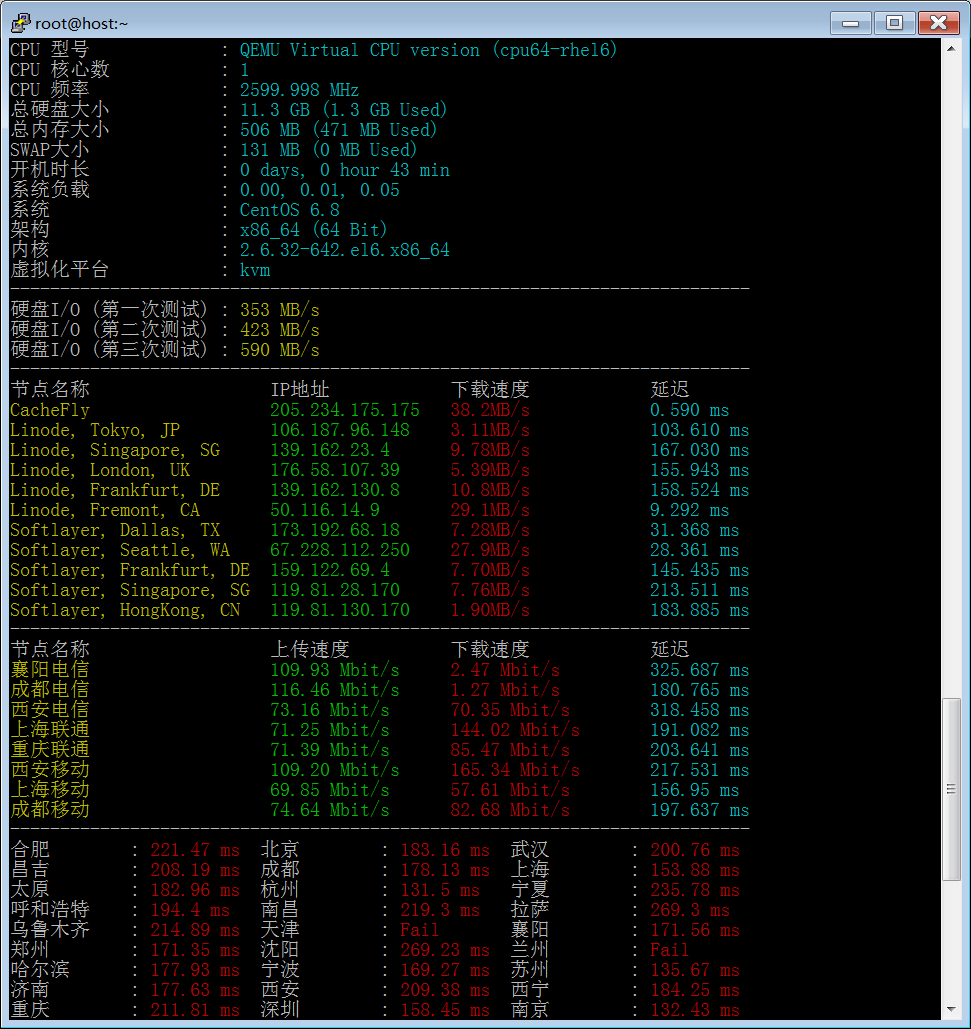Click Softlayer, Dallas, TX node

coord(115,530)
